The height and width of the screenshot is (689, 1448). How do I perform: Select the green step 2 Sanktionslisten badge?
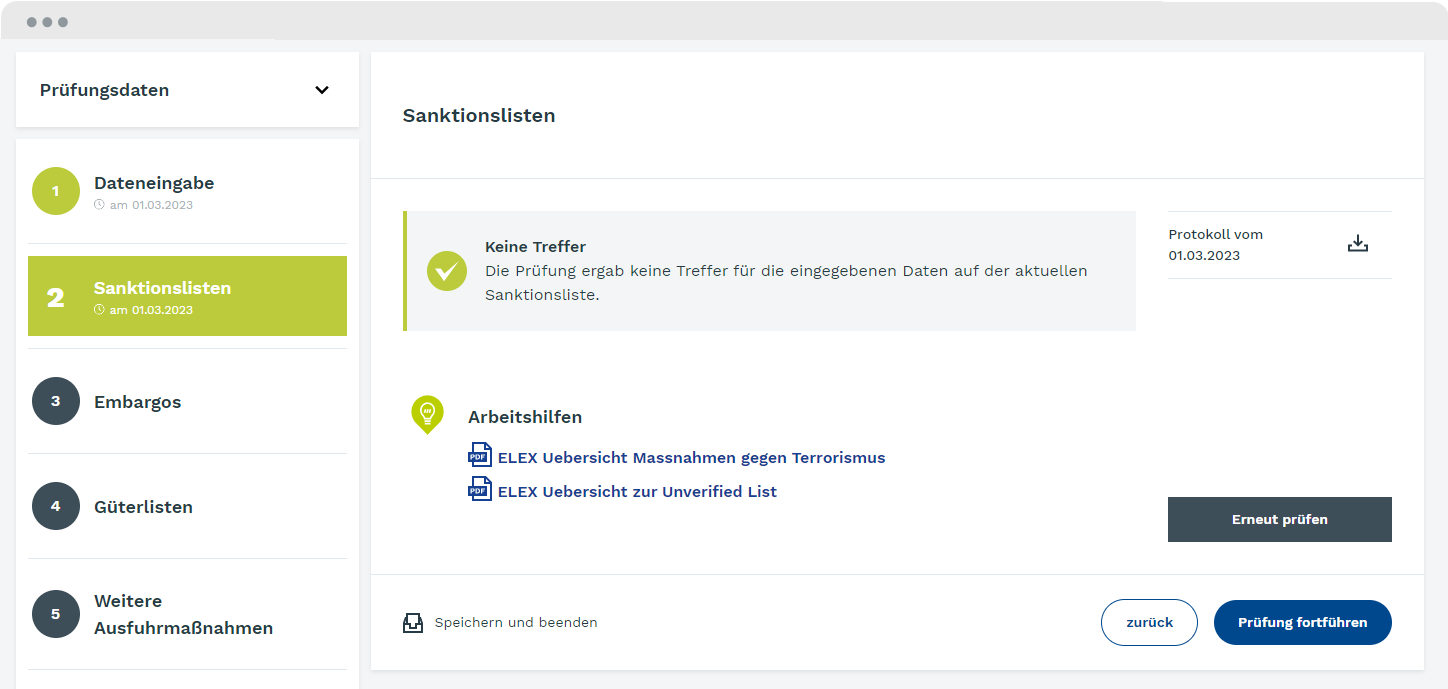pyautogui.click(x=56, y=296)
